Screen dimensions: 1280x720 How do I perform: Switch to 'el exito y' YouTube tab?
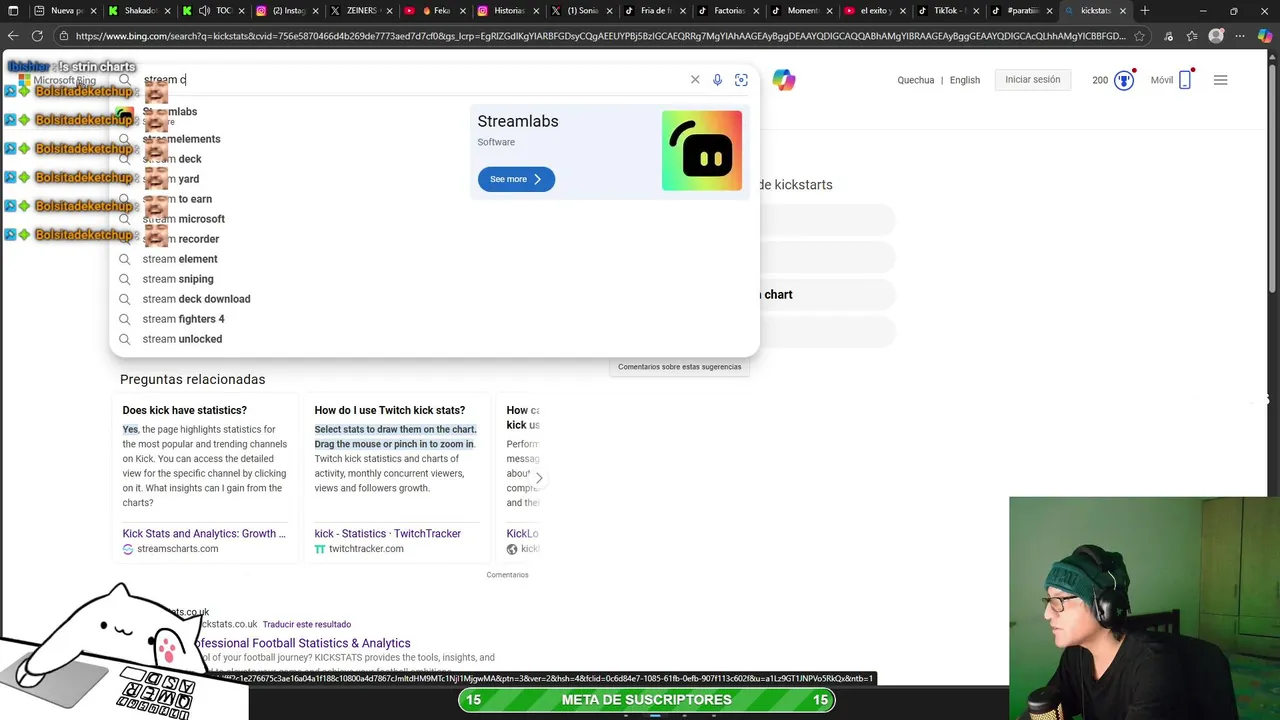873,11
